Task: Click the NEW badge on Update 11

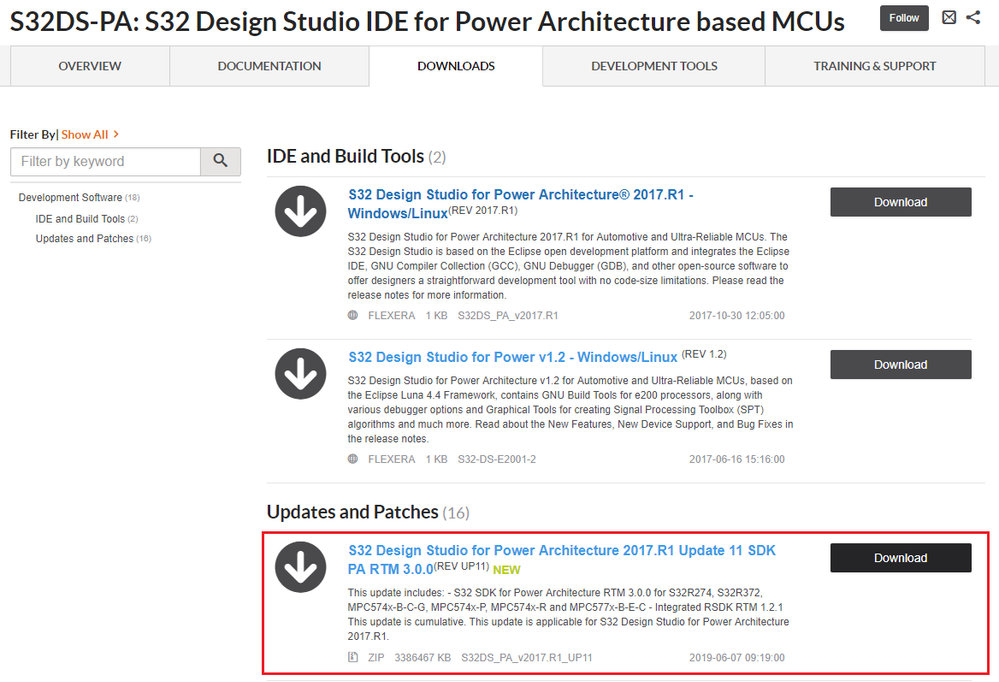Action: (x=507, y=570)
